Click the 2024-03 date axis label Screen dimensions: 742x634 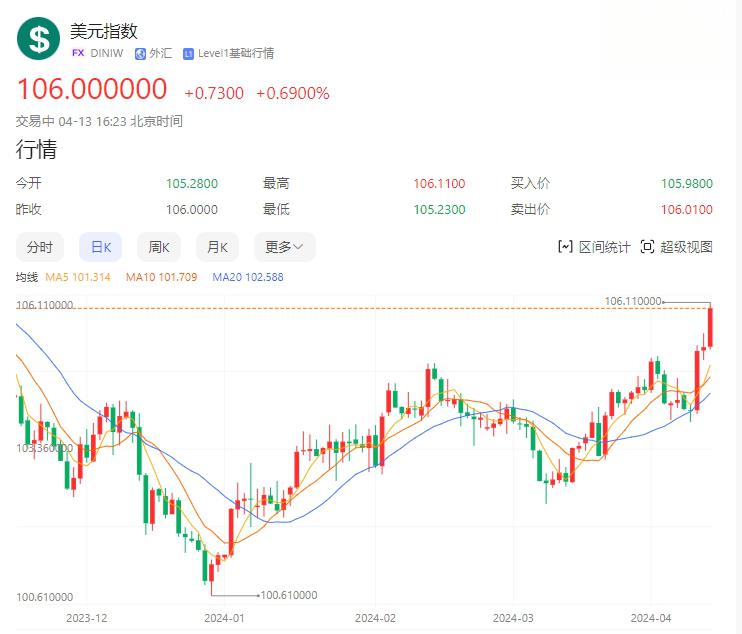pyautogui.click(x=513, y=618)
